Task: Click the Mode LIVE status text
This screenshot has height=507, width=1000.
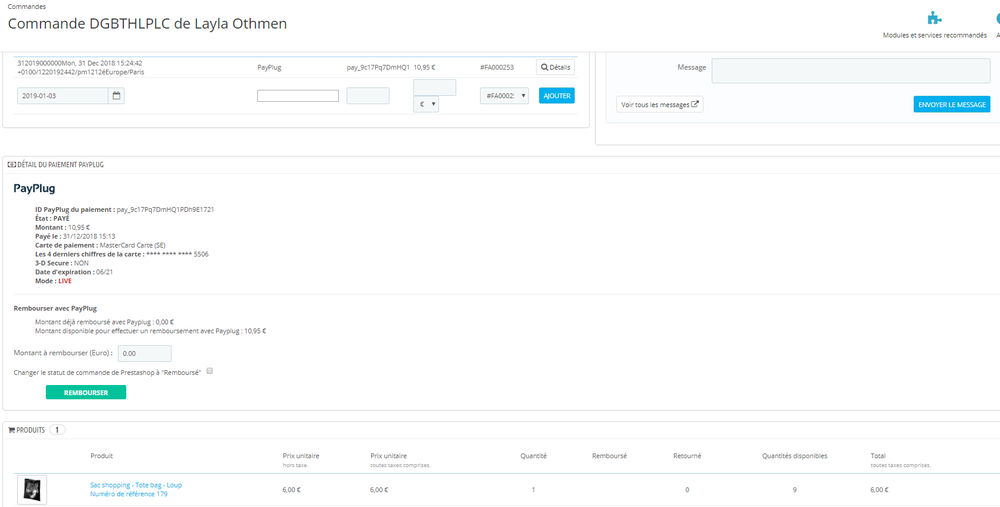Action: (x=54, y=281)
